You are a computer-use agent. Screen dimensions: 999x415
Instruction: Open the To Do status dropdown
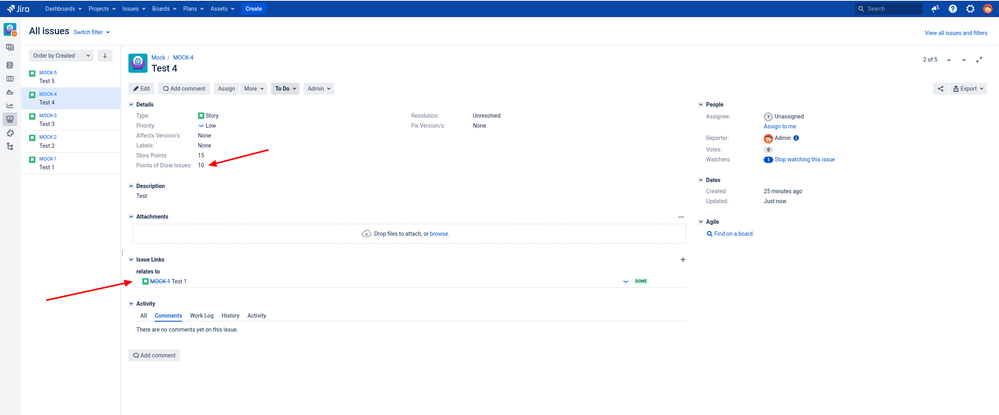285,89
